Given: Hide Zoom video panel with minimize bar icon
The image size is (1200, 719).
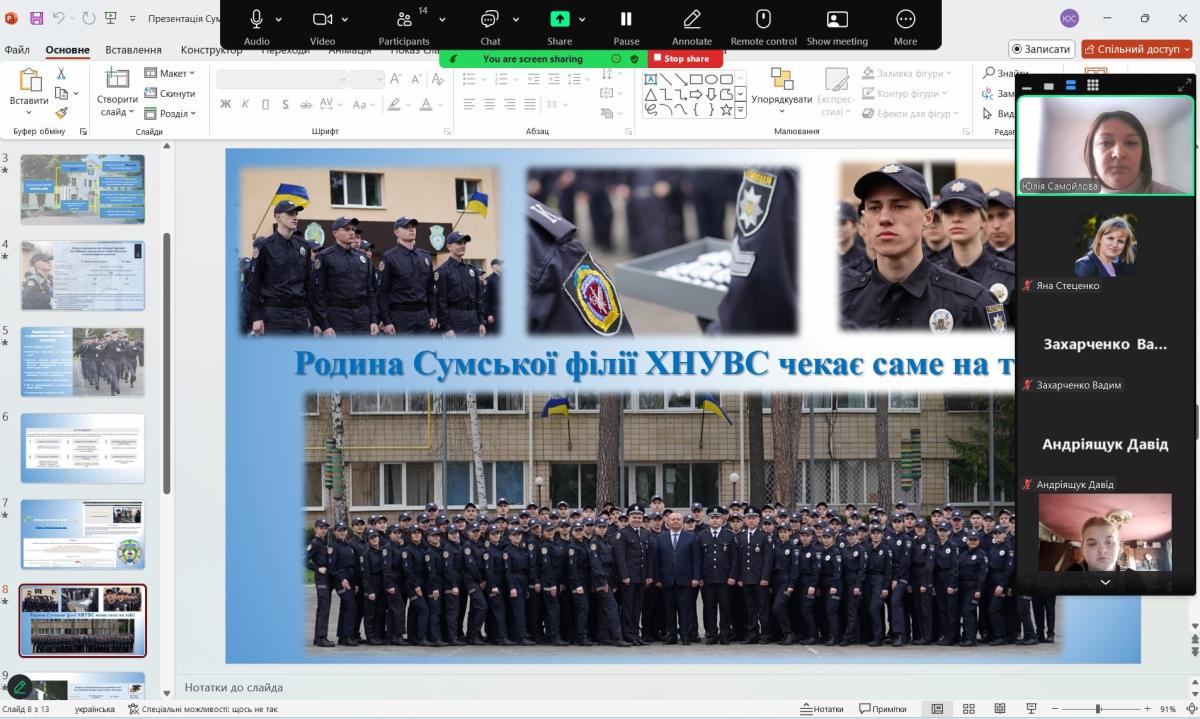Looking at the screenshot, I should pyautogui.click(x=1027, y=86).
